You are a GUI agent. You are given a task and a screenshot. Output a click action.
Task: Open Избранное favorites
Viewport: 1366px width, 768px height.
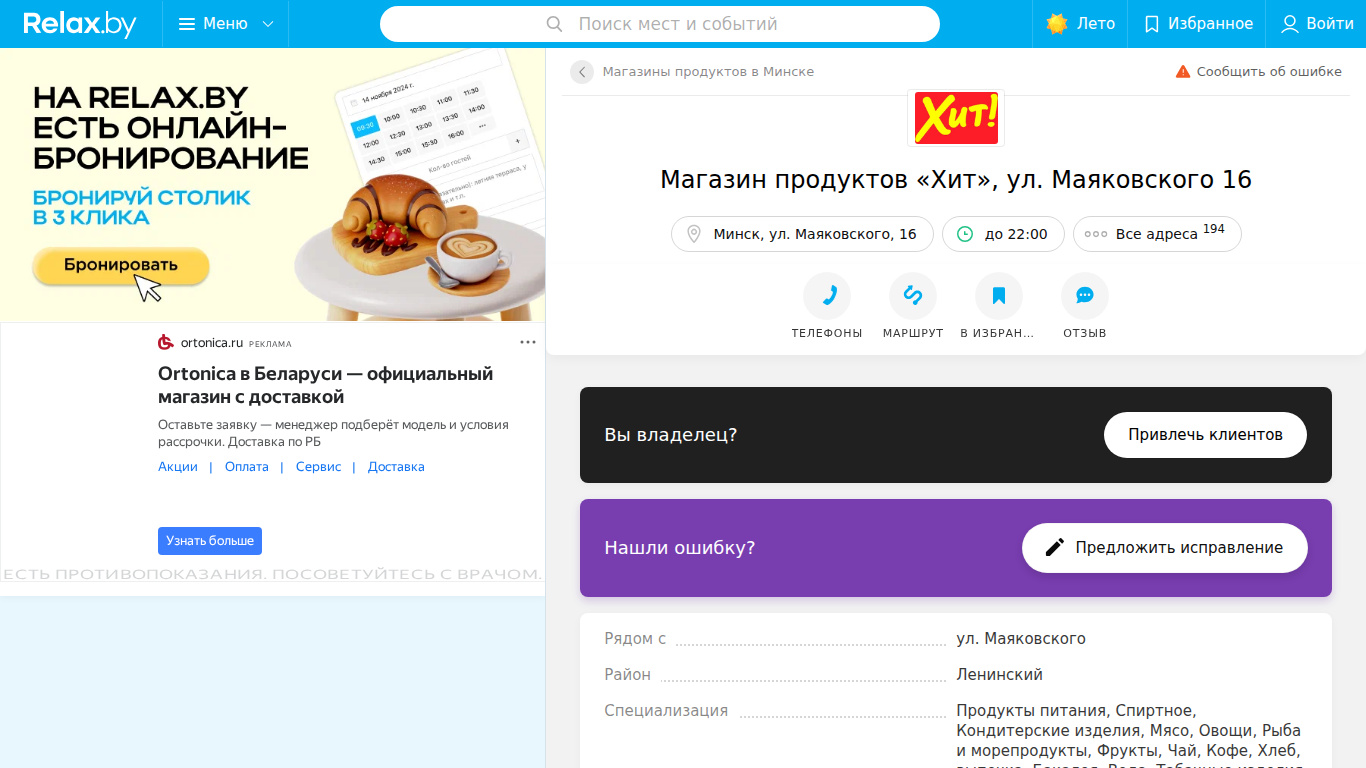tap(1198, 24)
